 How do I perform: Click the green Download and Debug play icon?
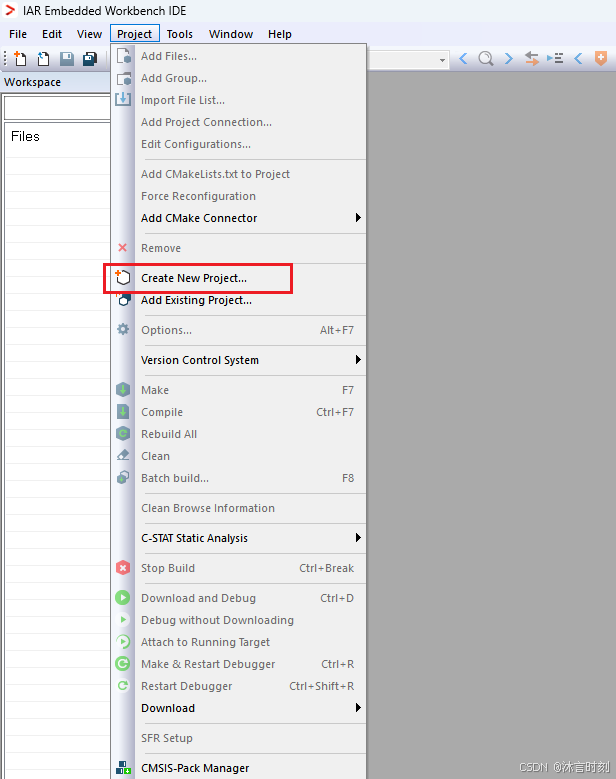click(x=123, y=597)
